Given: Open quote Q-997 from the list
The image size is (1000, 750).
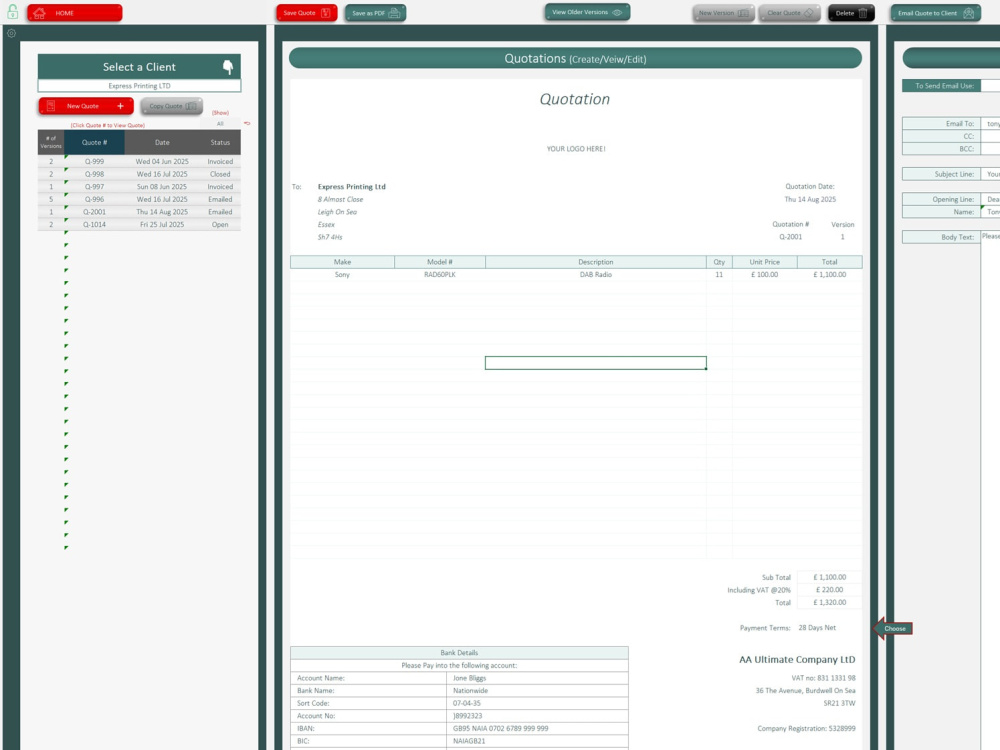Looking at the screenshot, I should [94, 187].
